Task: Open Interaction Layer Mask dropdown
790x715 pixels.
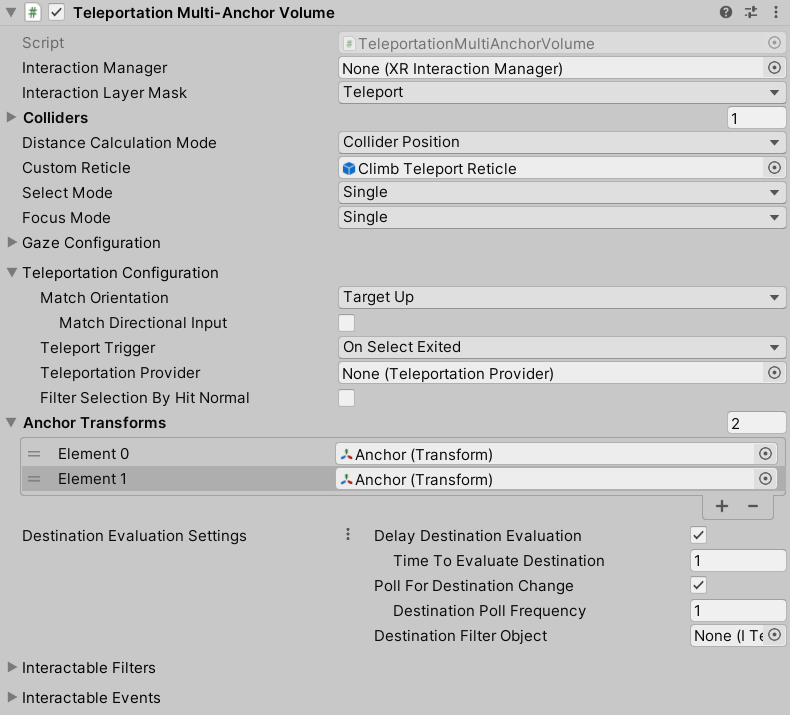Action: [562, 92]
